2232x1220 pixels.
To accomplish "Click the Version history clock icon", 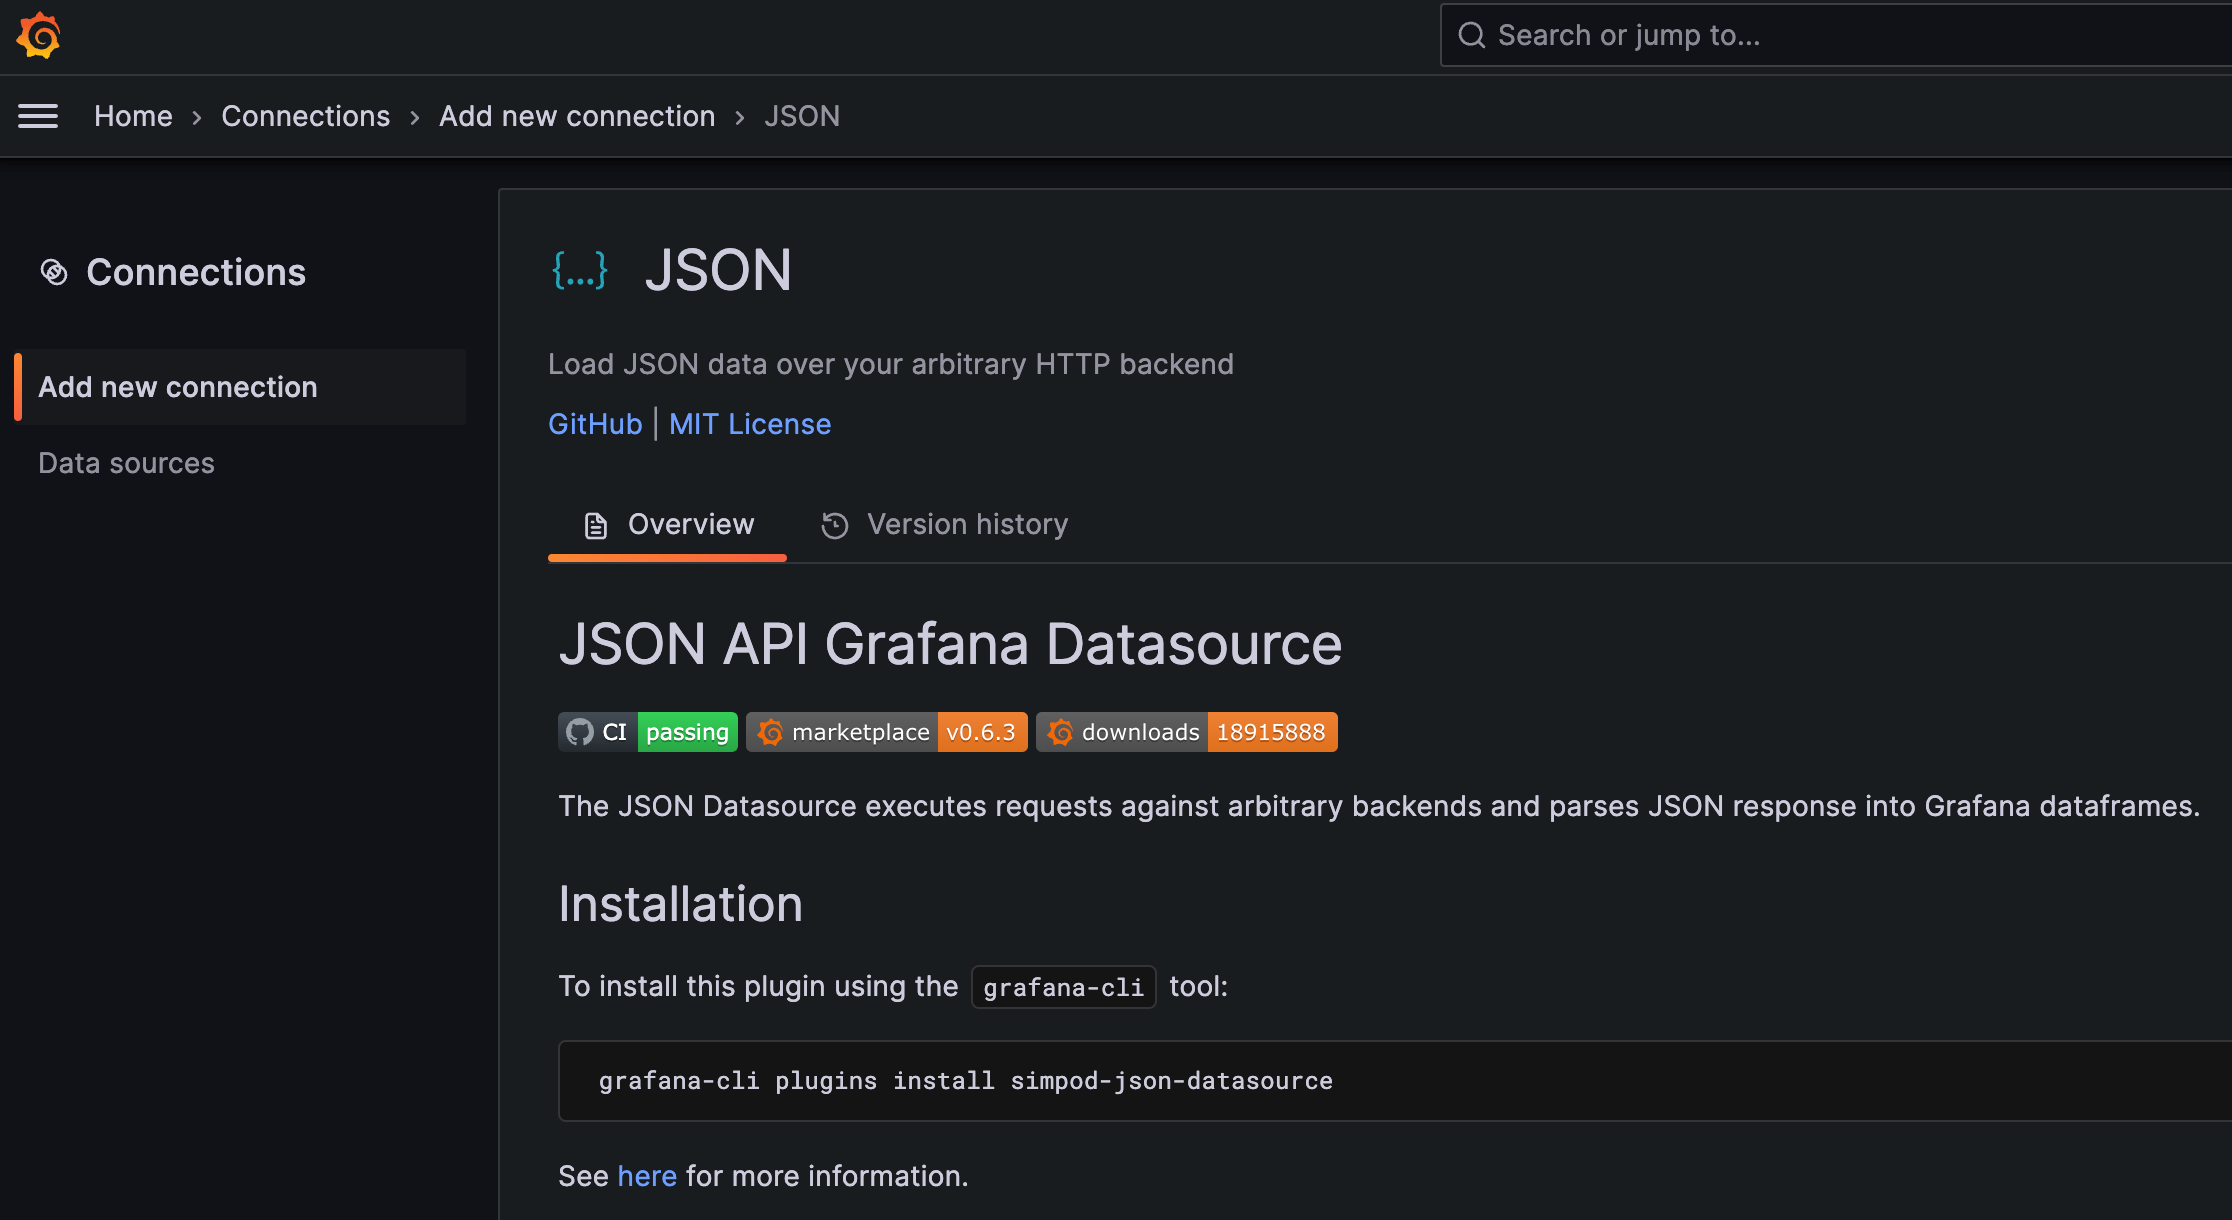I will [x=835, y=525].
